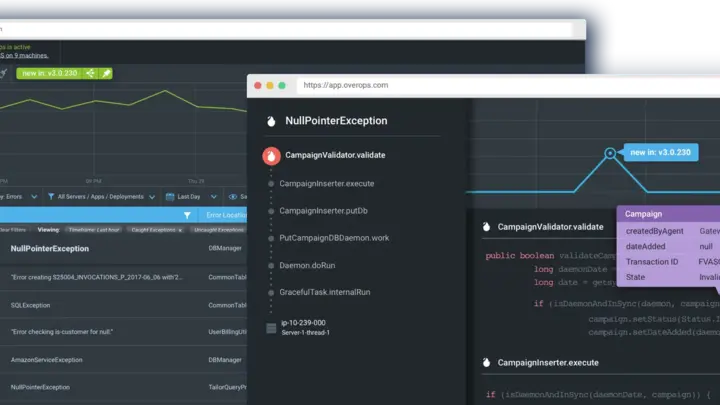This screenshot has height=405, width=720.
Task: Open the All Servers / Apps / Deployments dropdown
Action: [x=99, y=197]
